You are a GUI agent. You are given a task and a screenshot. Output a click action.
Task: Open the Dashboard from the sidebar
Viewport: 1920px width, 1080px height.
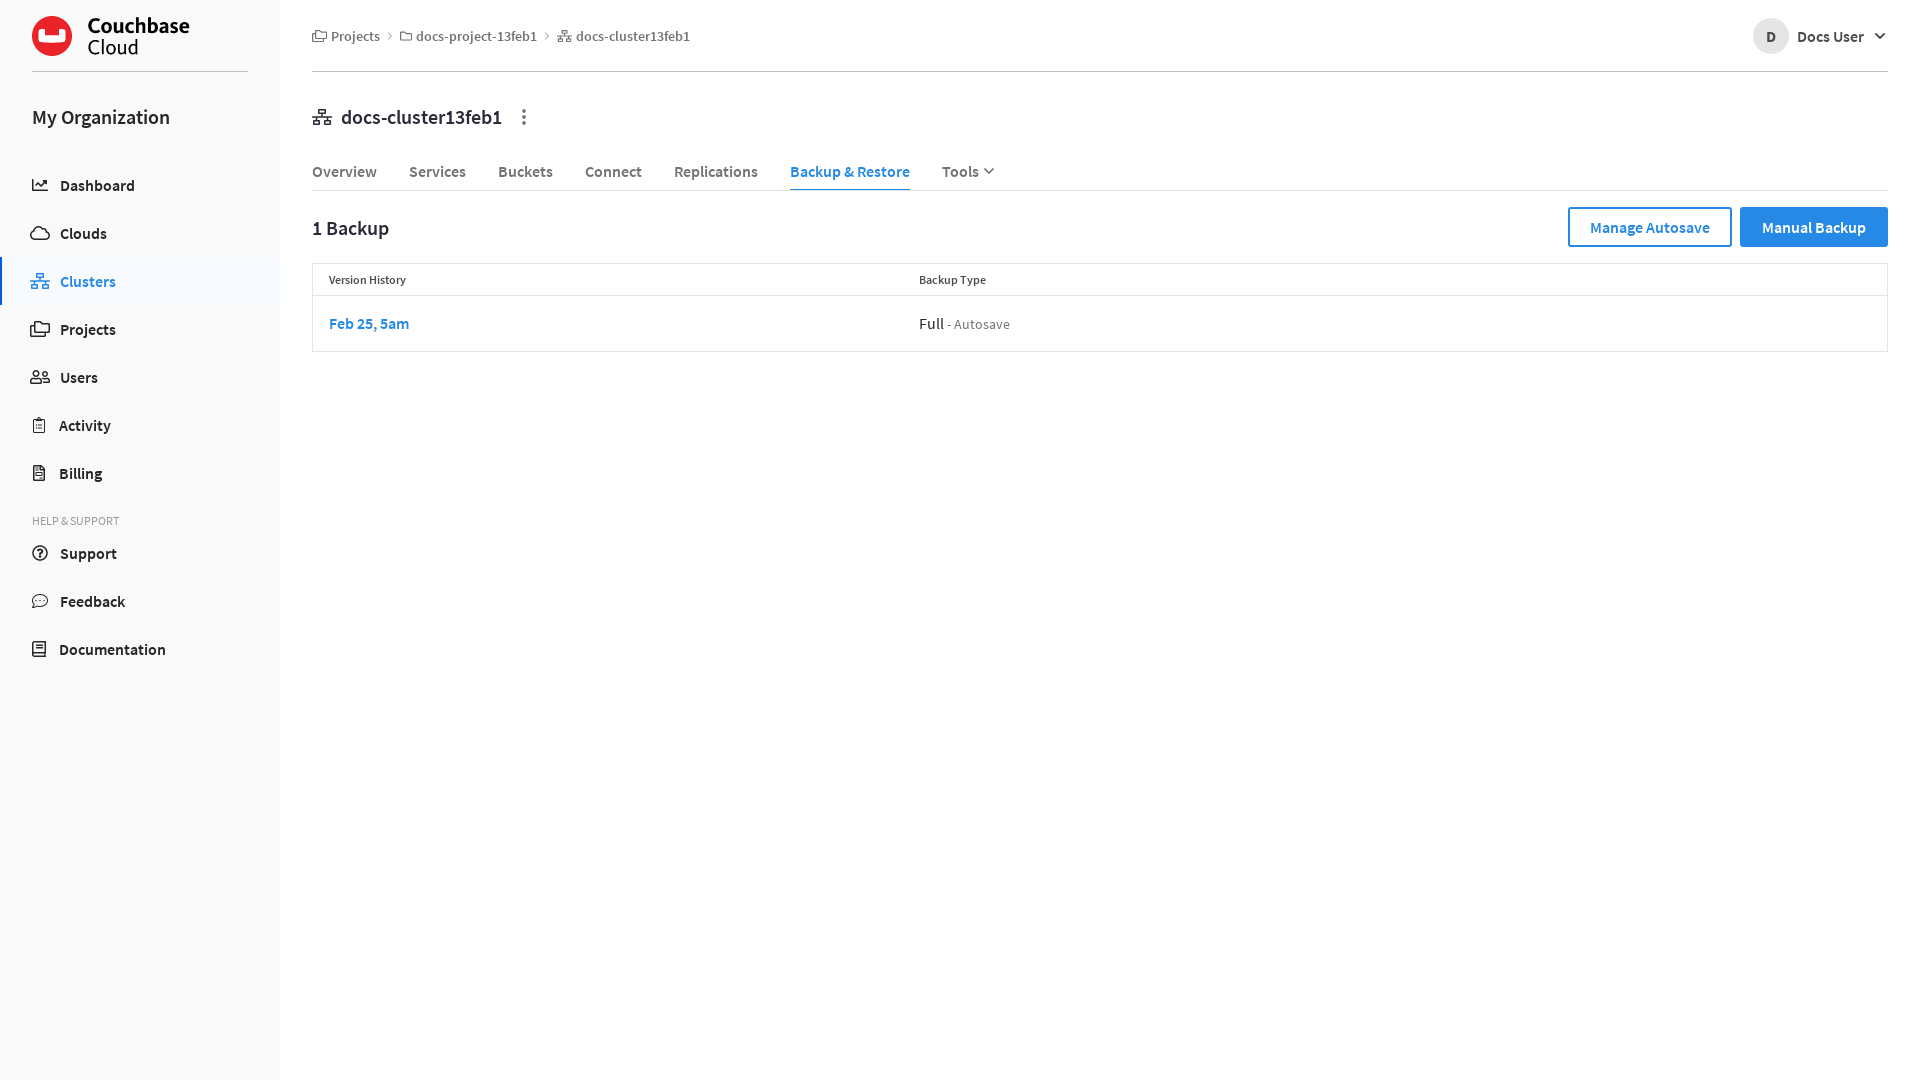(x=40, y=185)
